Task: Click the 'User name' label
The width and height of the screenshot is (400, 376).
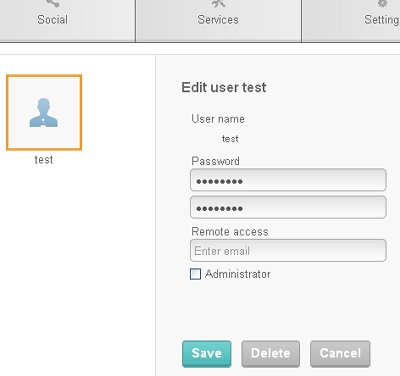Action: click(218, 119)
